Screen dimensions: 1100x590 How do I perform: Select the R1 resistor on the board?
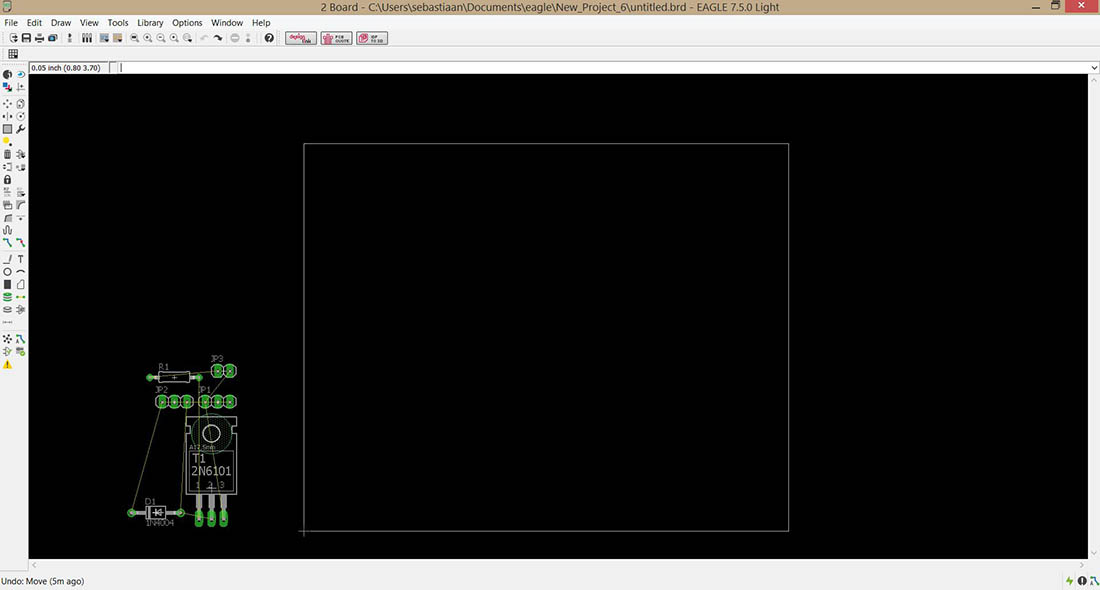174,376
